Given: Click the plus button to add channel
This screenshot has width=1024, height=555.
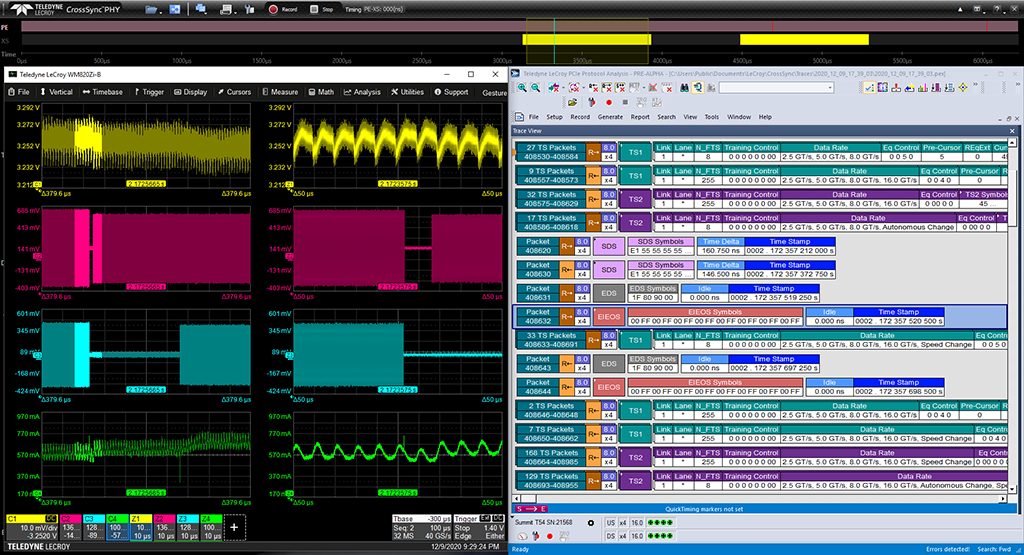Looking at the screenshot, I should click(x=234, y=527).
